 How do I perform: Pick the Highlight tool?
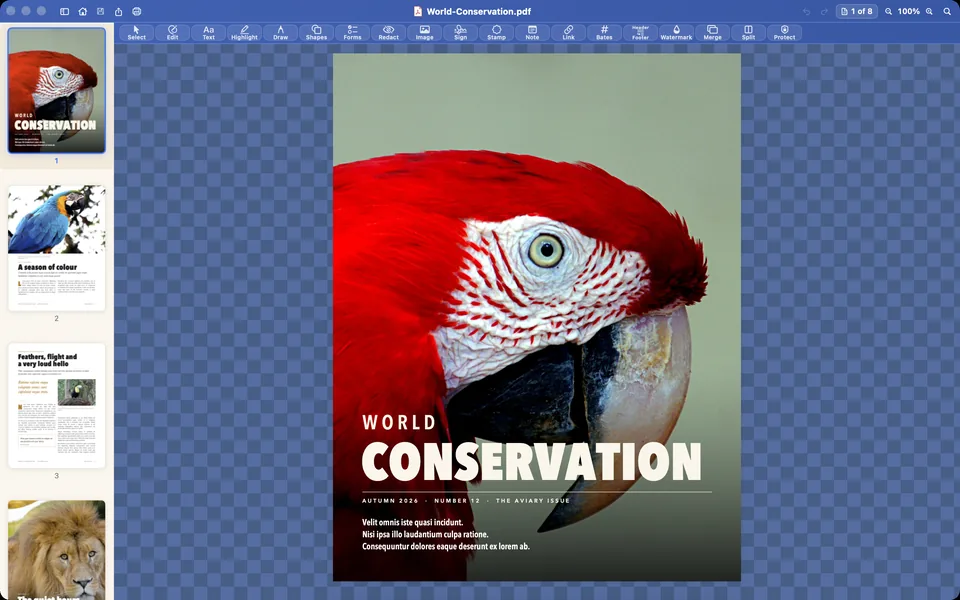coord(244,32)
